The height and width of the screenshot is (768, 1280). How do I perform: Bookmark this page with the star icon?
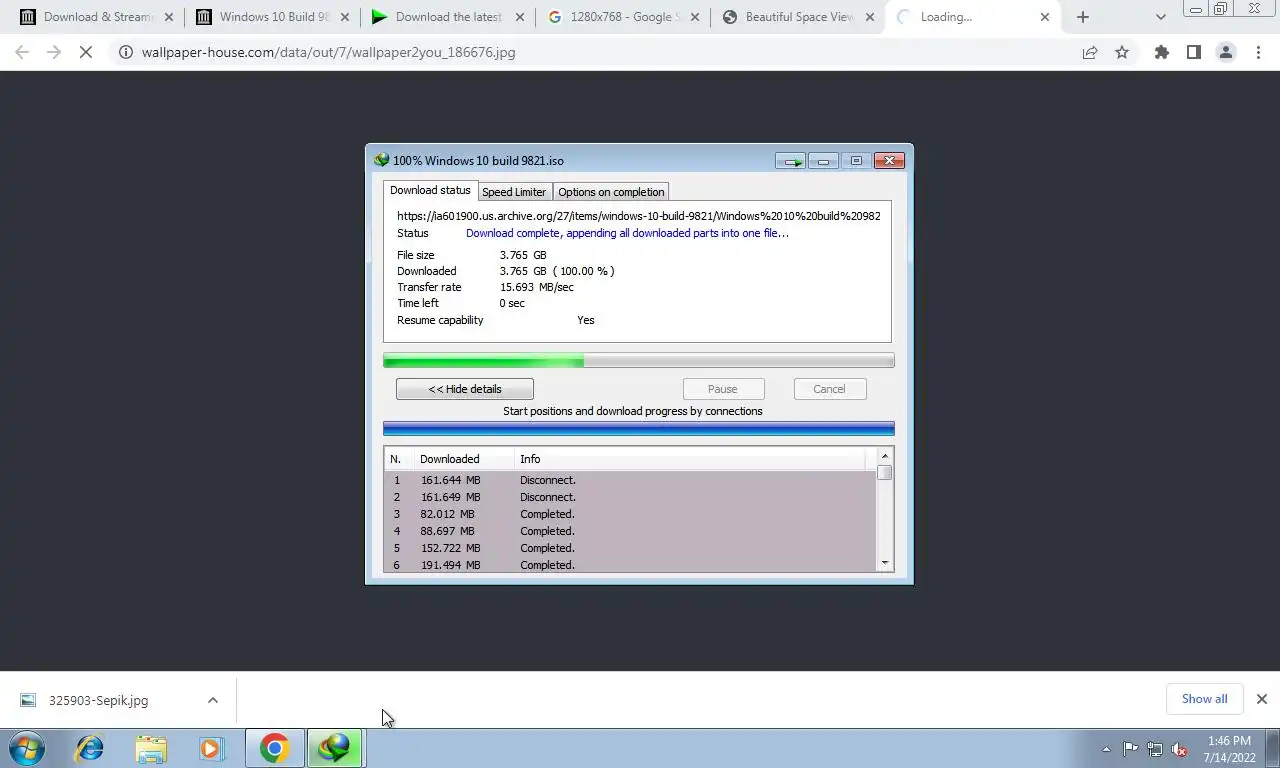(x=1122, y=52)
